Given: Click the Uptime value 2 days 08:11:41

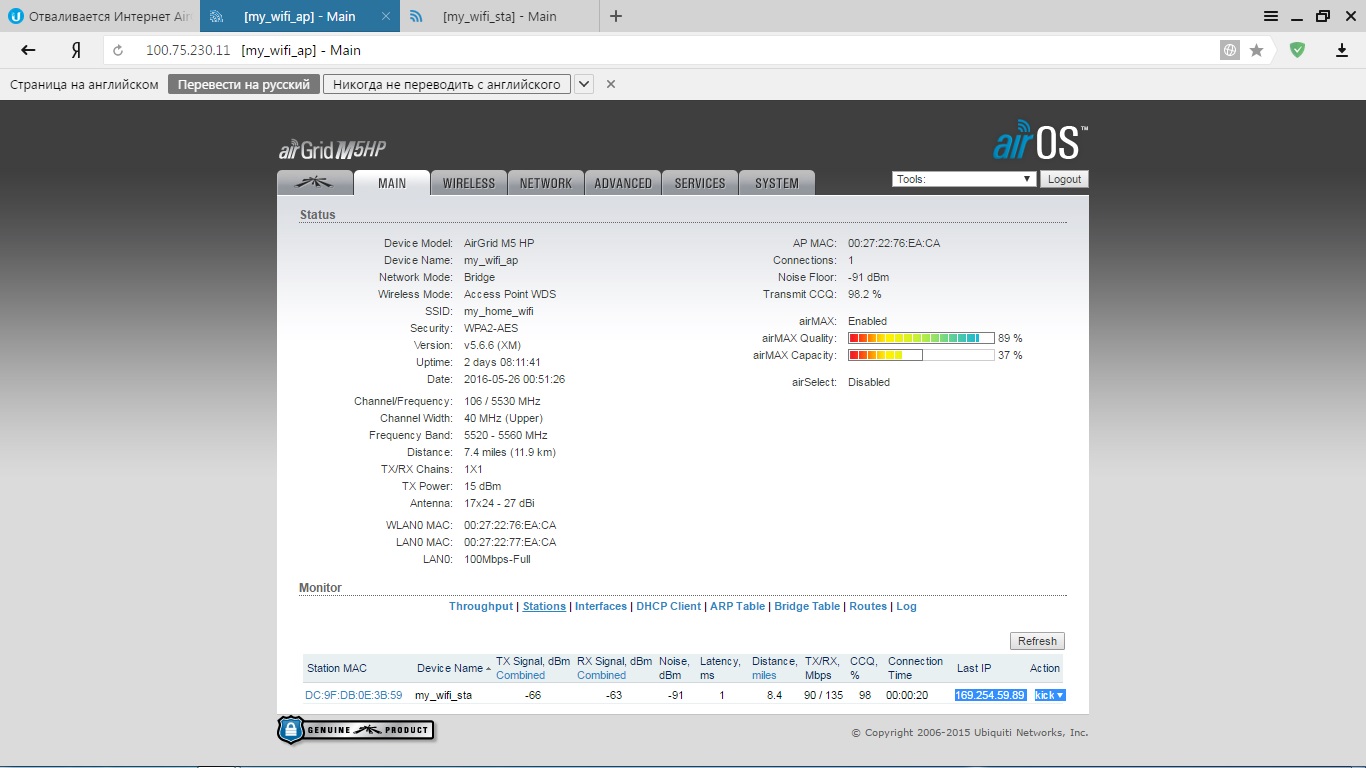Looking at the screenshot, I should coord(502,362).
